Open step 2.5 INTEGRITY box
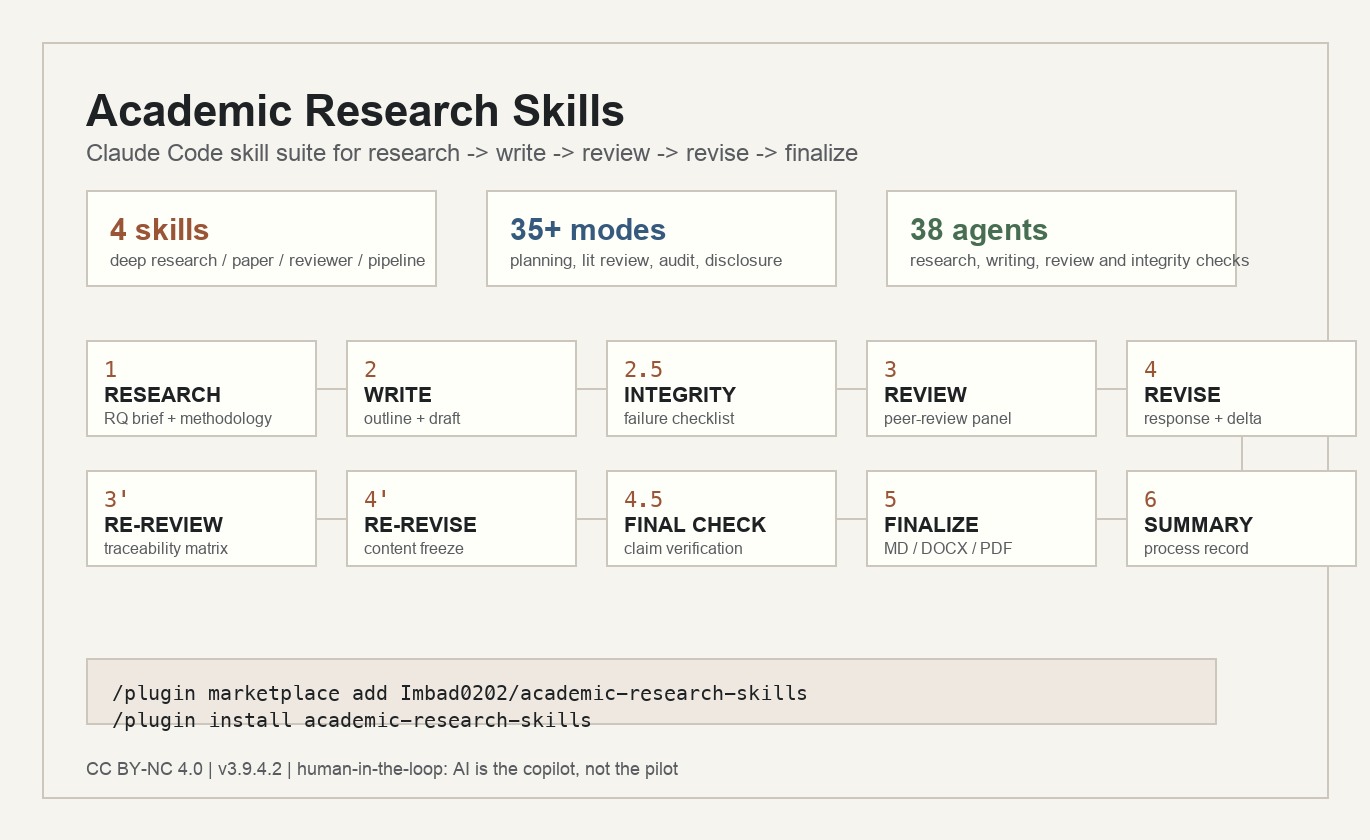The height and width of the screenshot is (840, 1370). tap(721, 388)
